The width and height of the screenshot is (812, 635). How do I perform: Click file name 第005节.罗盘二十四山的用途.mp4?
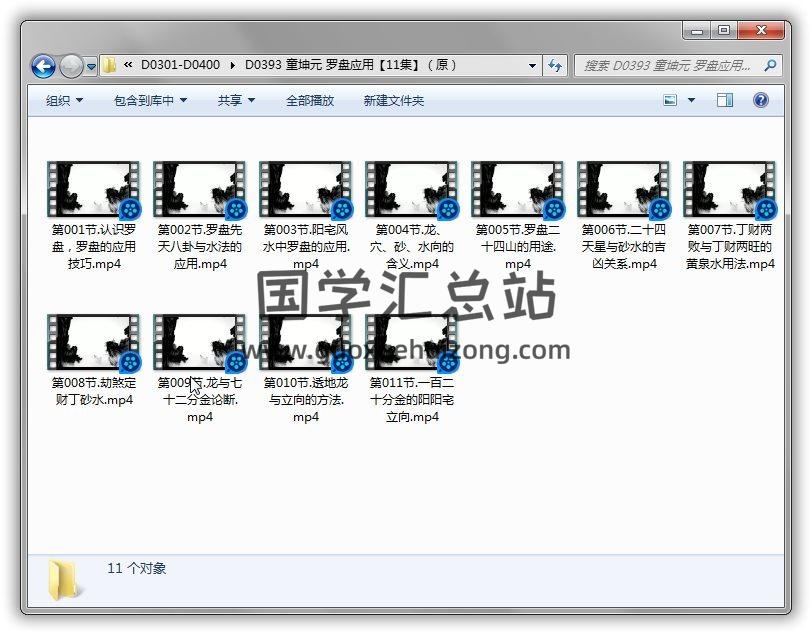pos(518,247)
